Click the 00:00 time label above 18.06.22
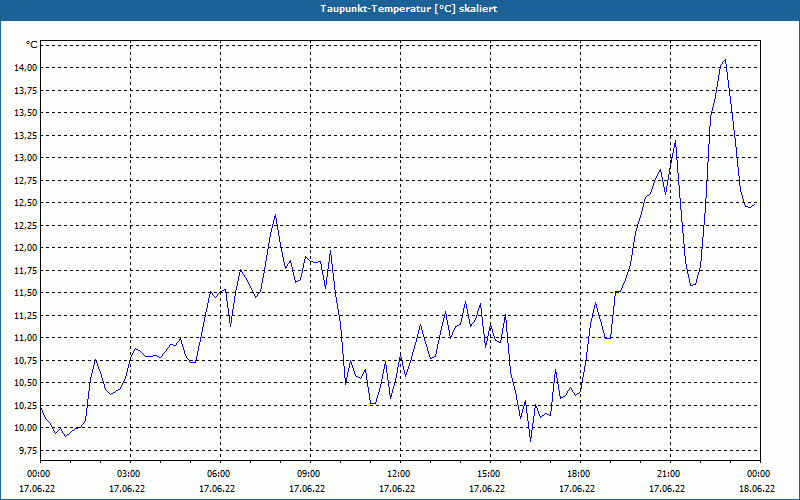Screen dimensions: 800x500 [760, 474]
